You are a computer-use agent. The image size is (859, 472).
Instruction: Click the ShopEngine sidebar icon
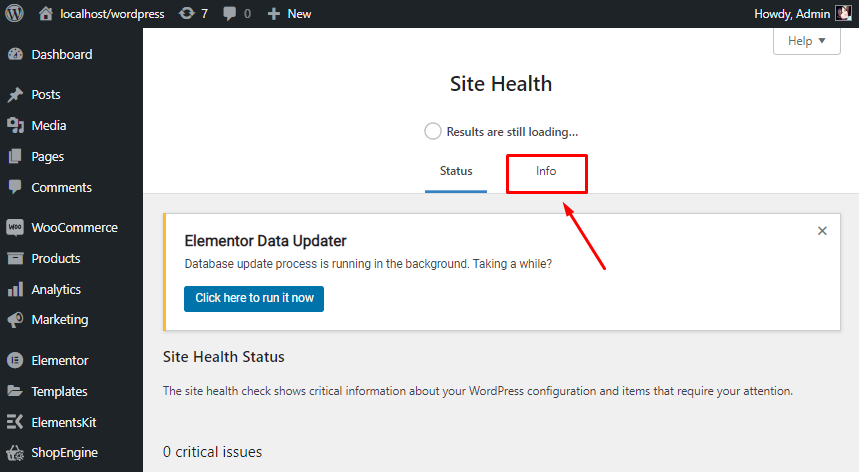point(15,453)
